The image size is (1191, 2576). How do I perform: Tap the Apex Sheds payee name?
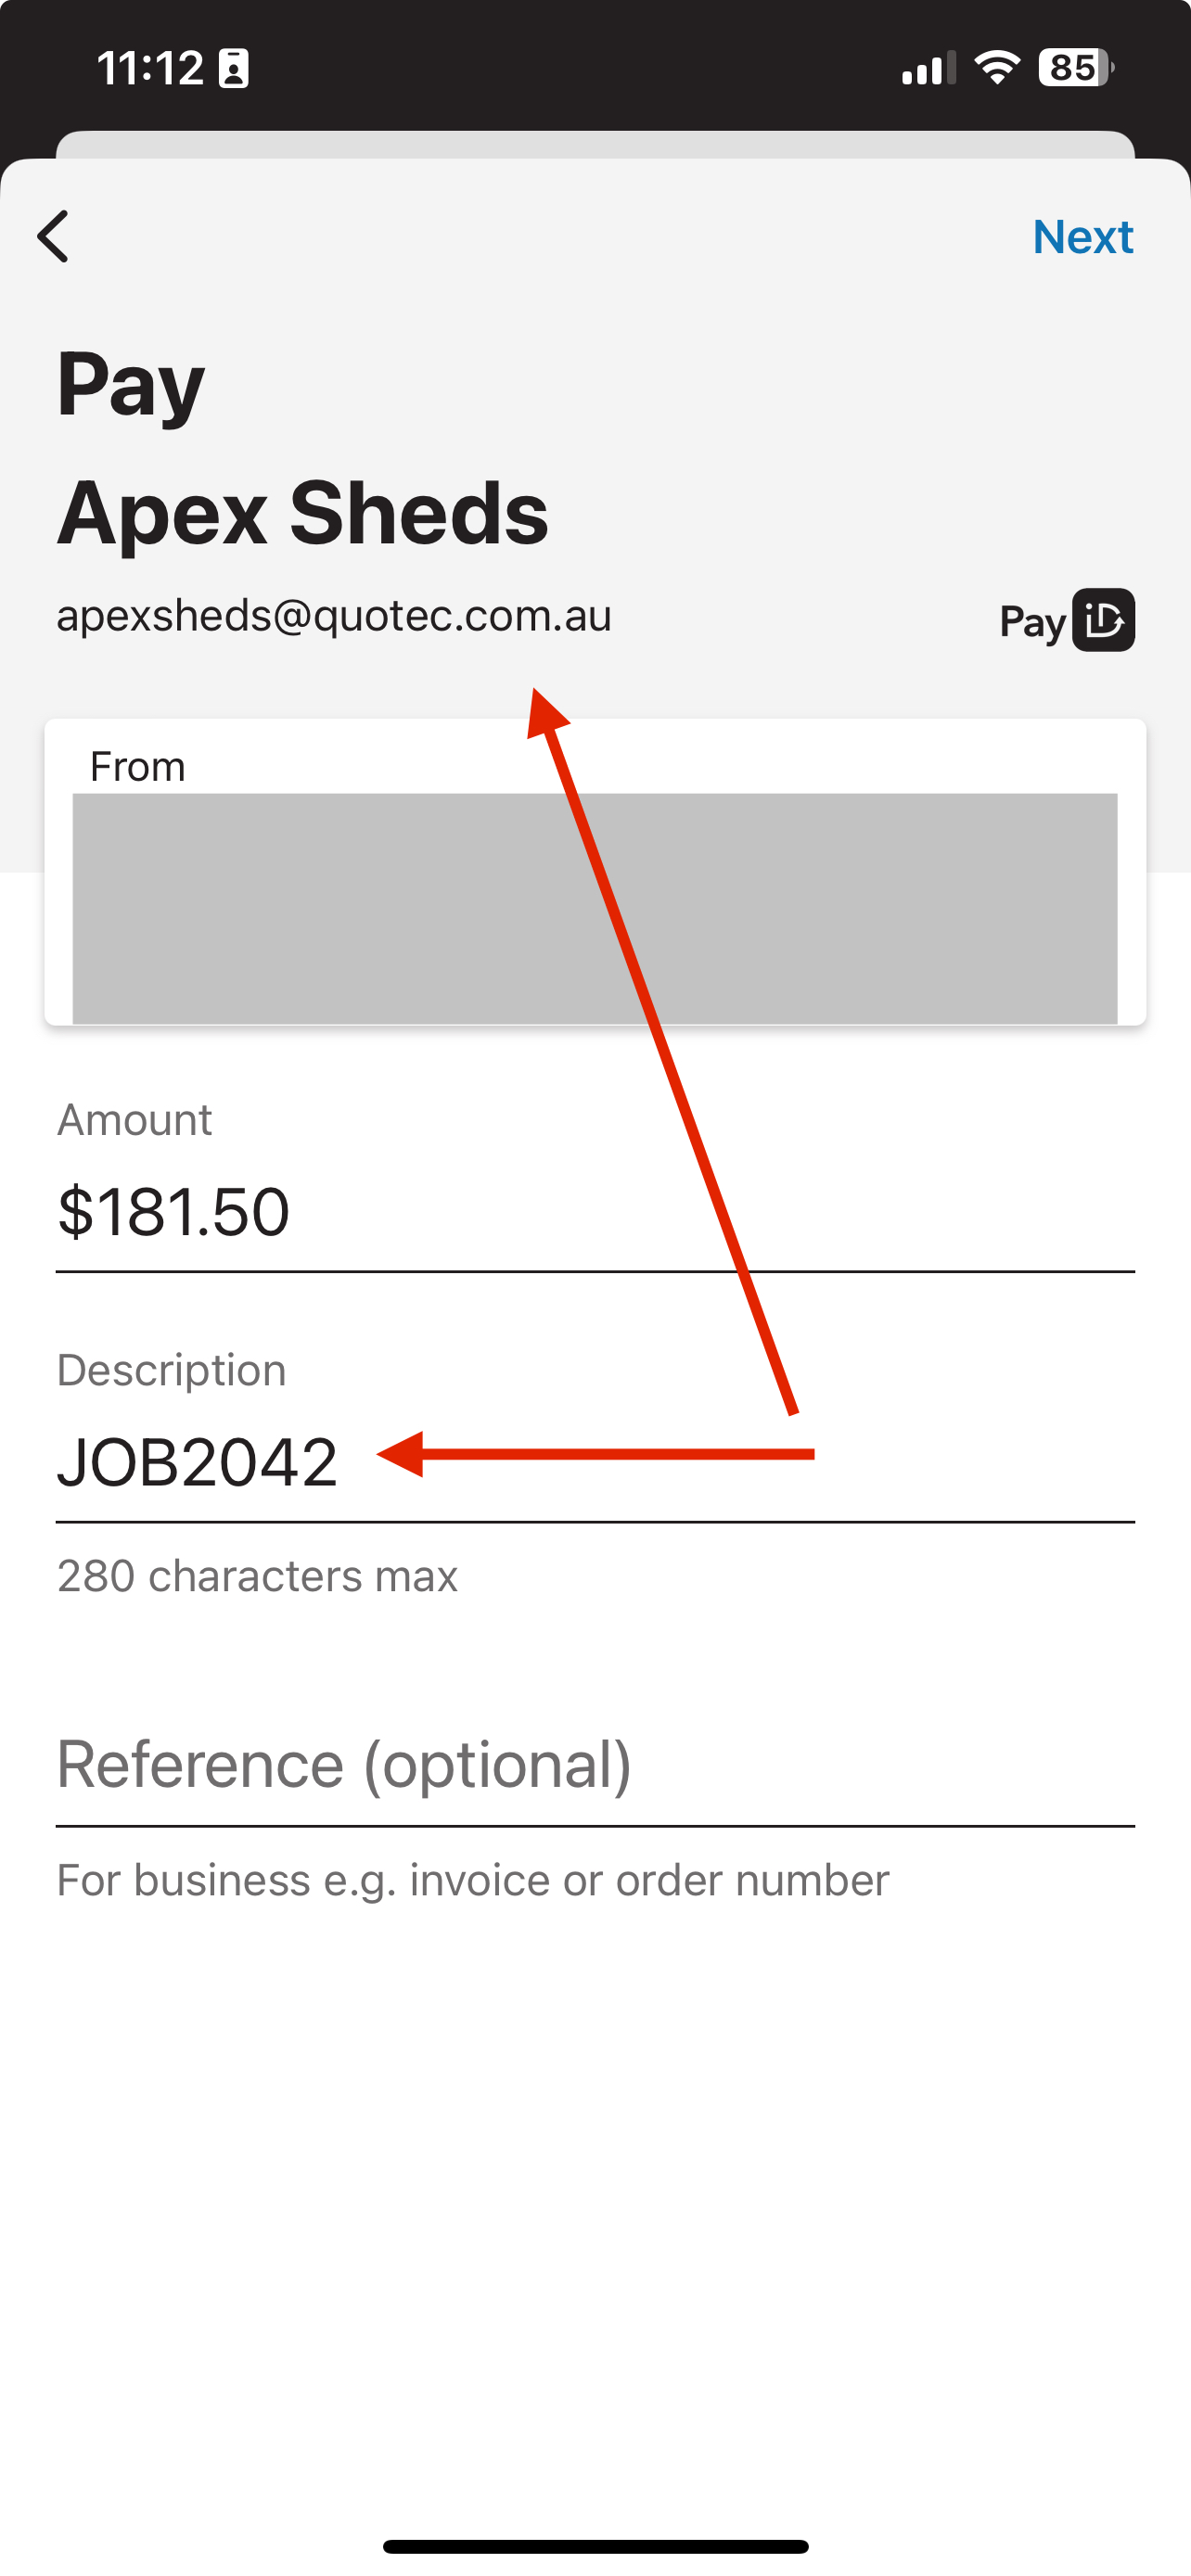coord(303,512)
